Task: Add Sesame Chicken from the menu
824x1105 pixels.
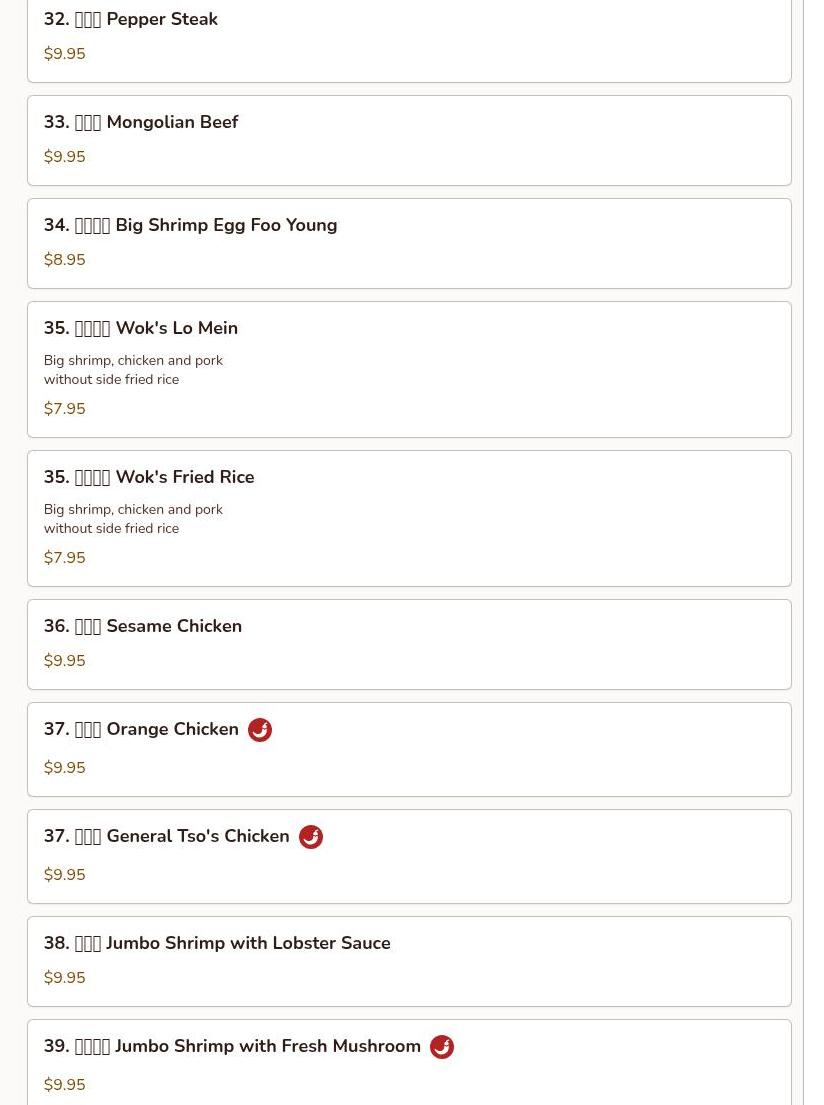Action: tap(143, 627)
